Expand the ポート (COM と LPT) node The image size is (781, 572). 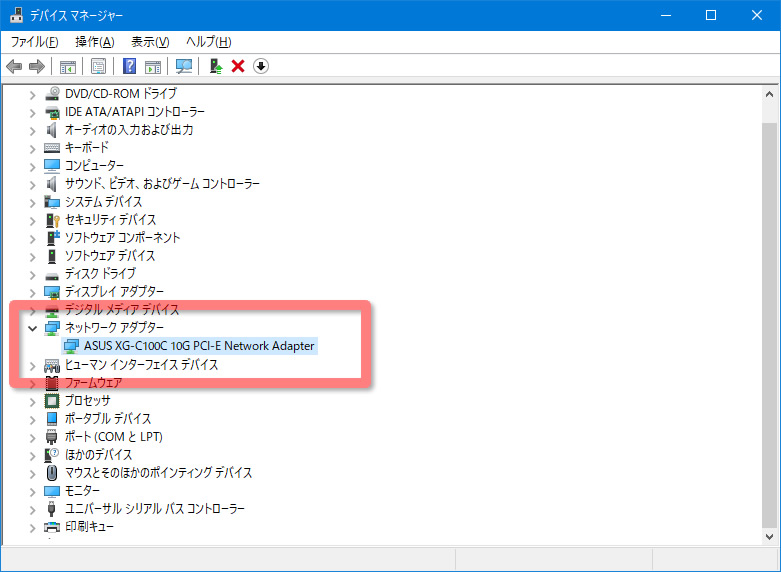32,438
